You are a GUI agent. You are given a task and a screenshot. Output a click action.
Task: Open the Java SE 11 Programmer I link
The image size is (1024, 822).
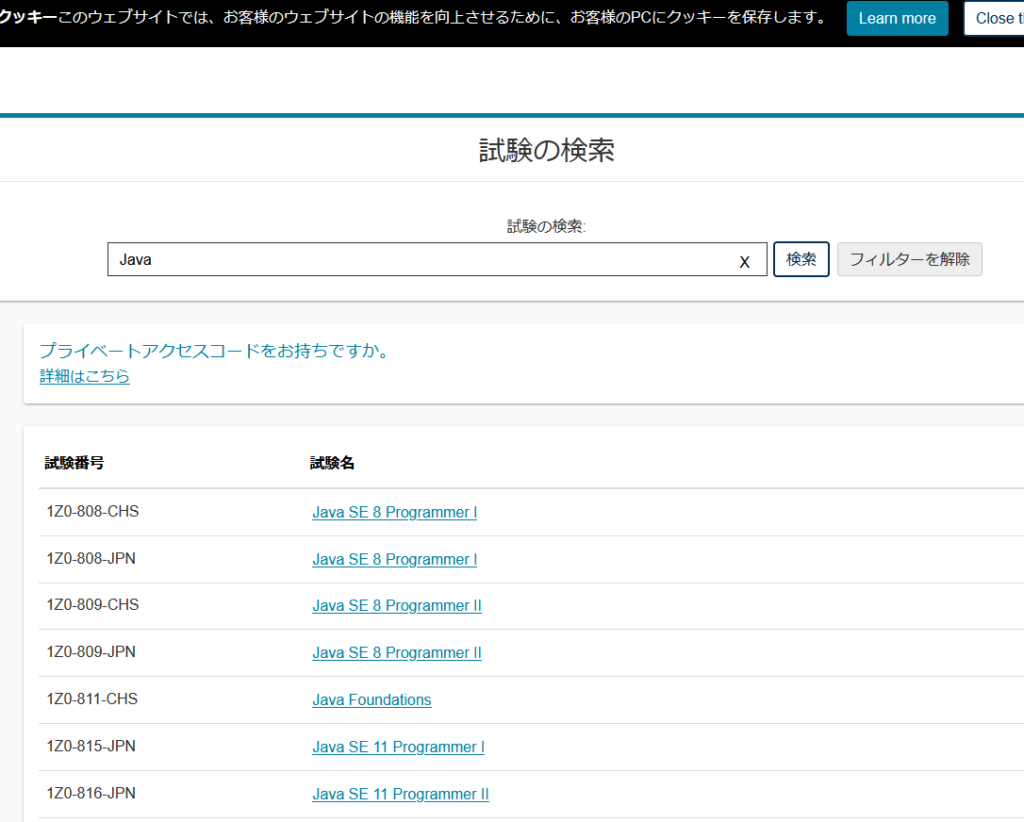398,747
